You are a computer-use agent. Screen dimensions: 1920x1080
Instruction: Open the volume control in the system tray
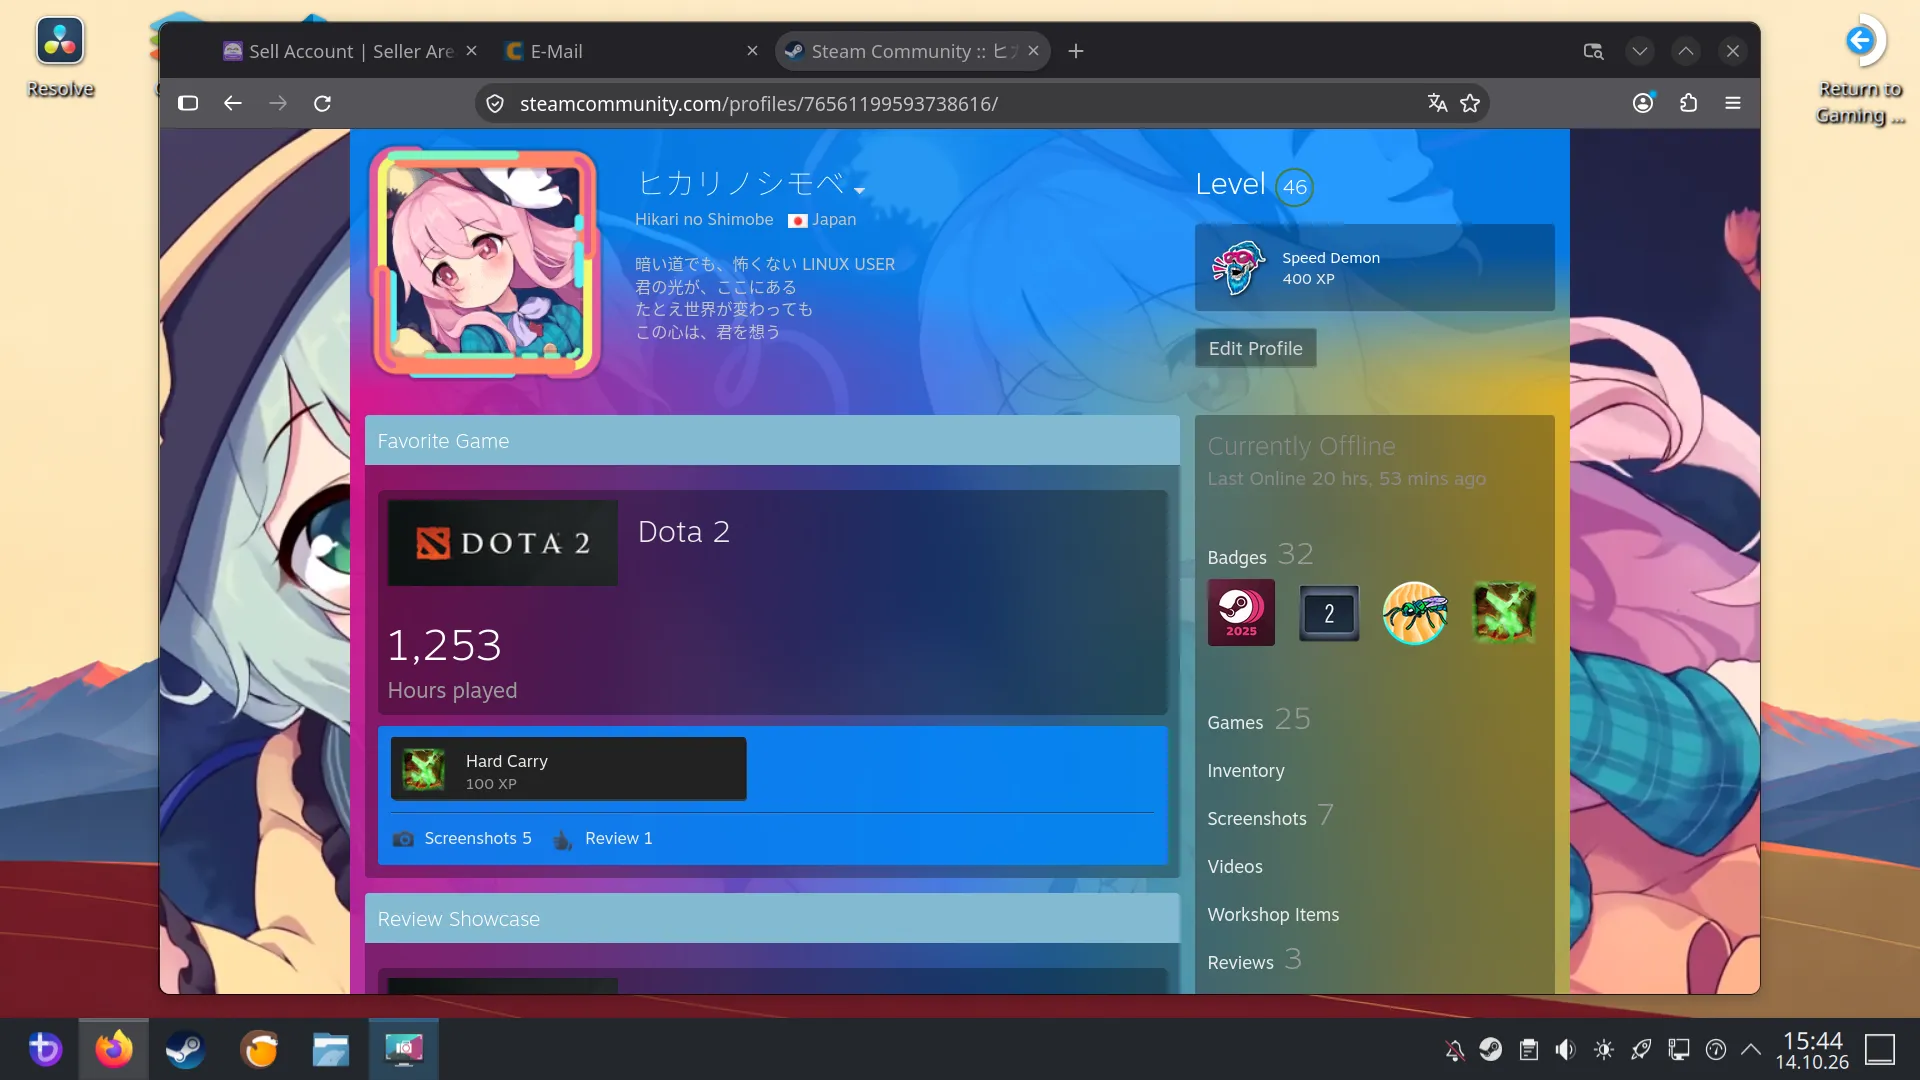pos(1566,1049)
